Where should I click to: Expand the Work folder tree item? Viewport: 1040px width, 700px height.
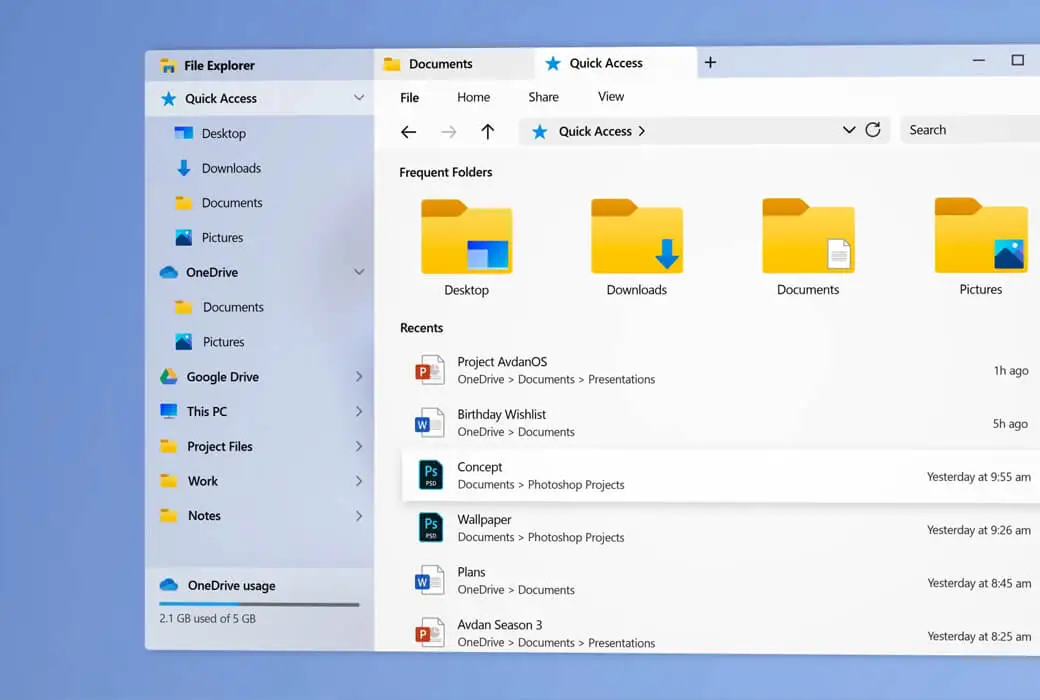coord(359,480)
